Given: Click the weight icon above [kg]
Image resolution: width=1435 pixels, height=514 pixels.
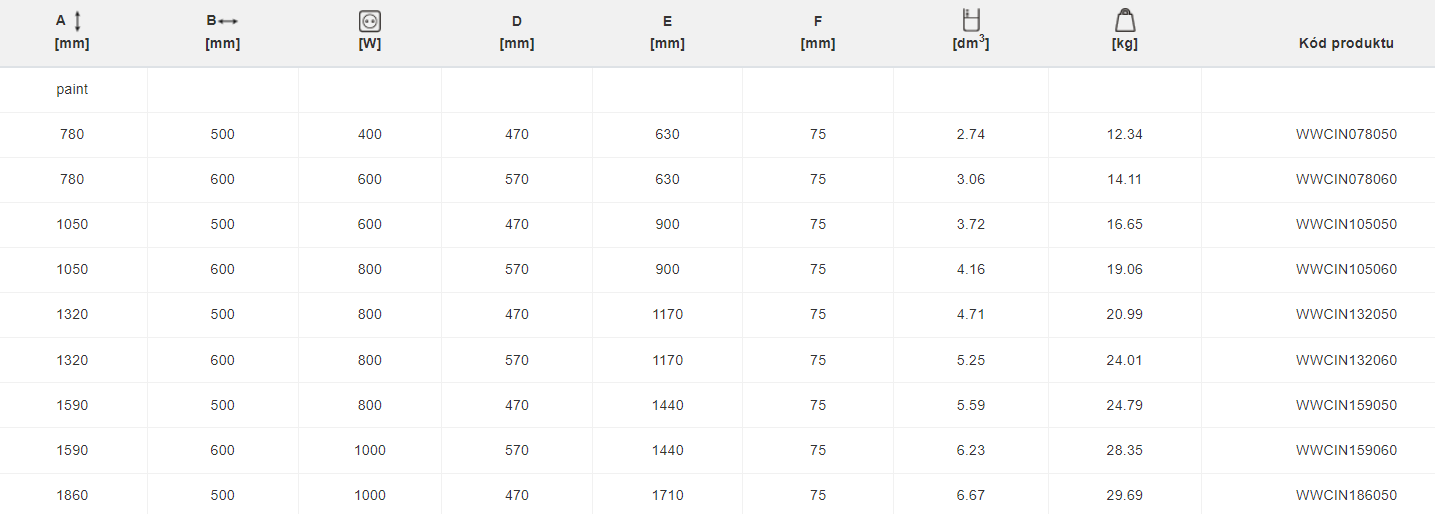Looking at the screenshot, I should pos(1125,21).
